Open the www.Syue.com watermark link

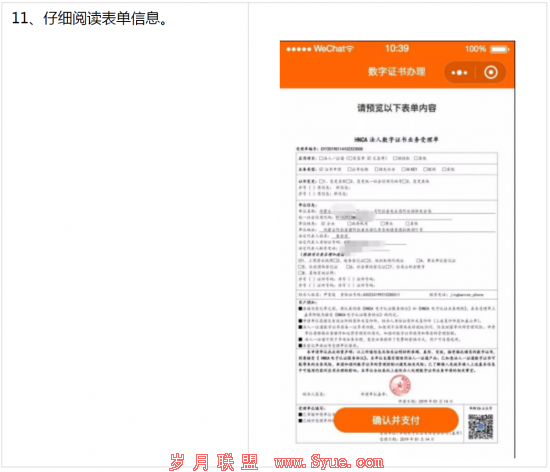329,462
